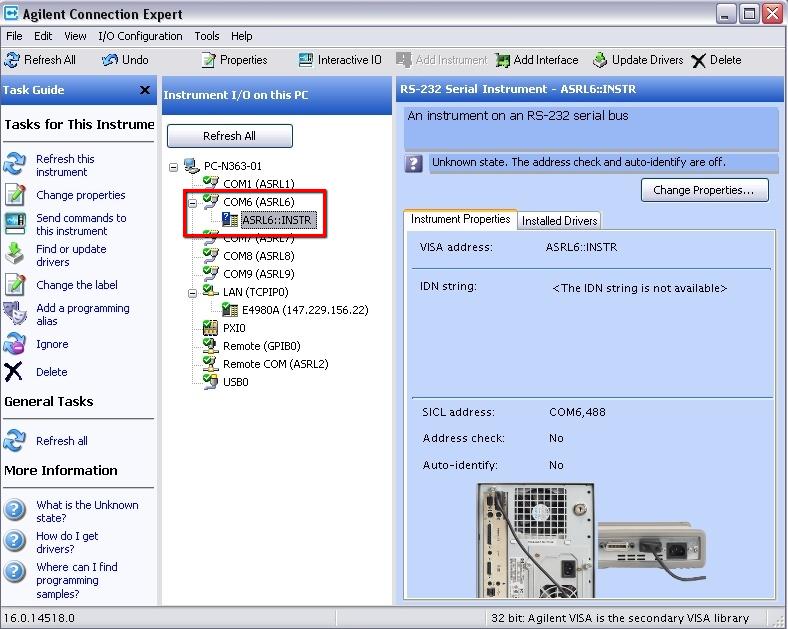This screenshot has width=788, height=629.
Task: Click the Send commands to this instrument link
Action: (81, 225)
